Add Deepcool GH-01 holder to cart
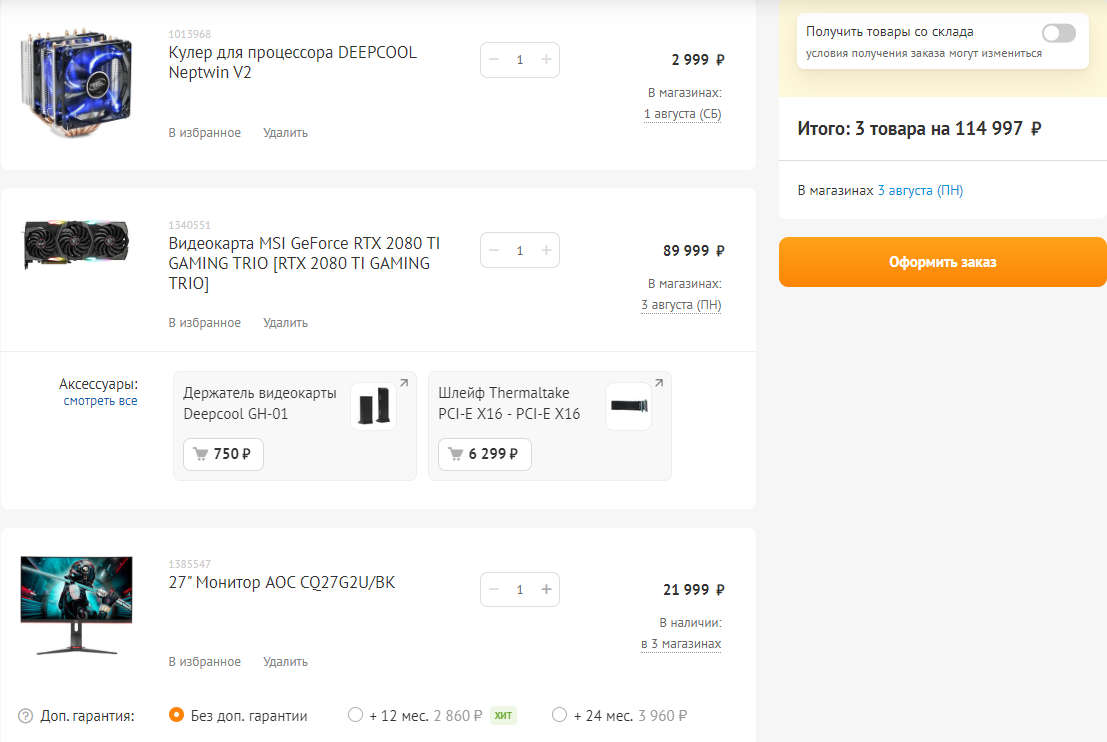 point(223,454)
